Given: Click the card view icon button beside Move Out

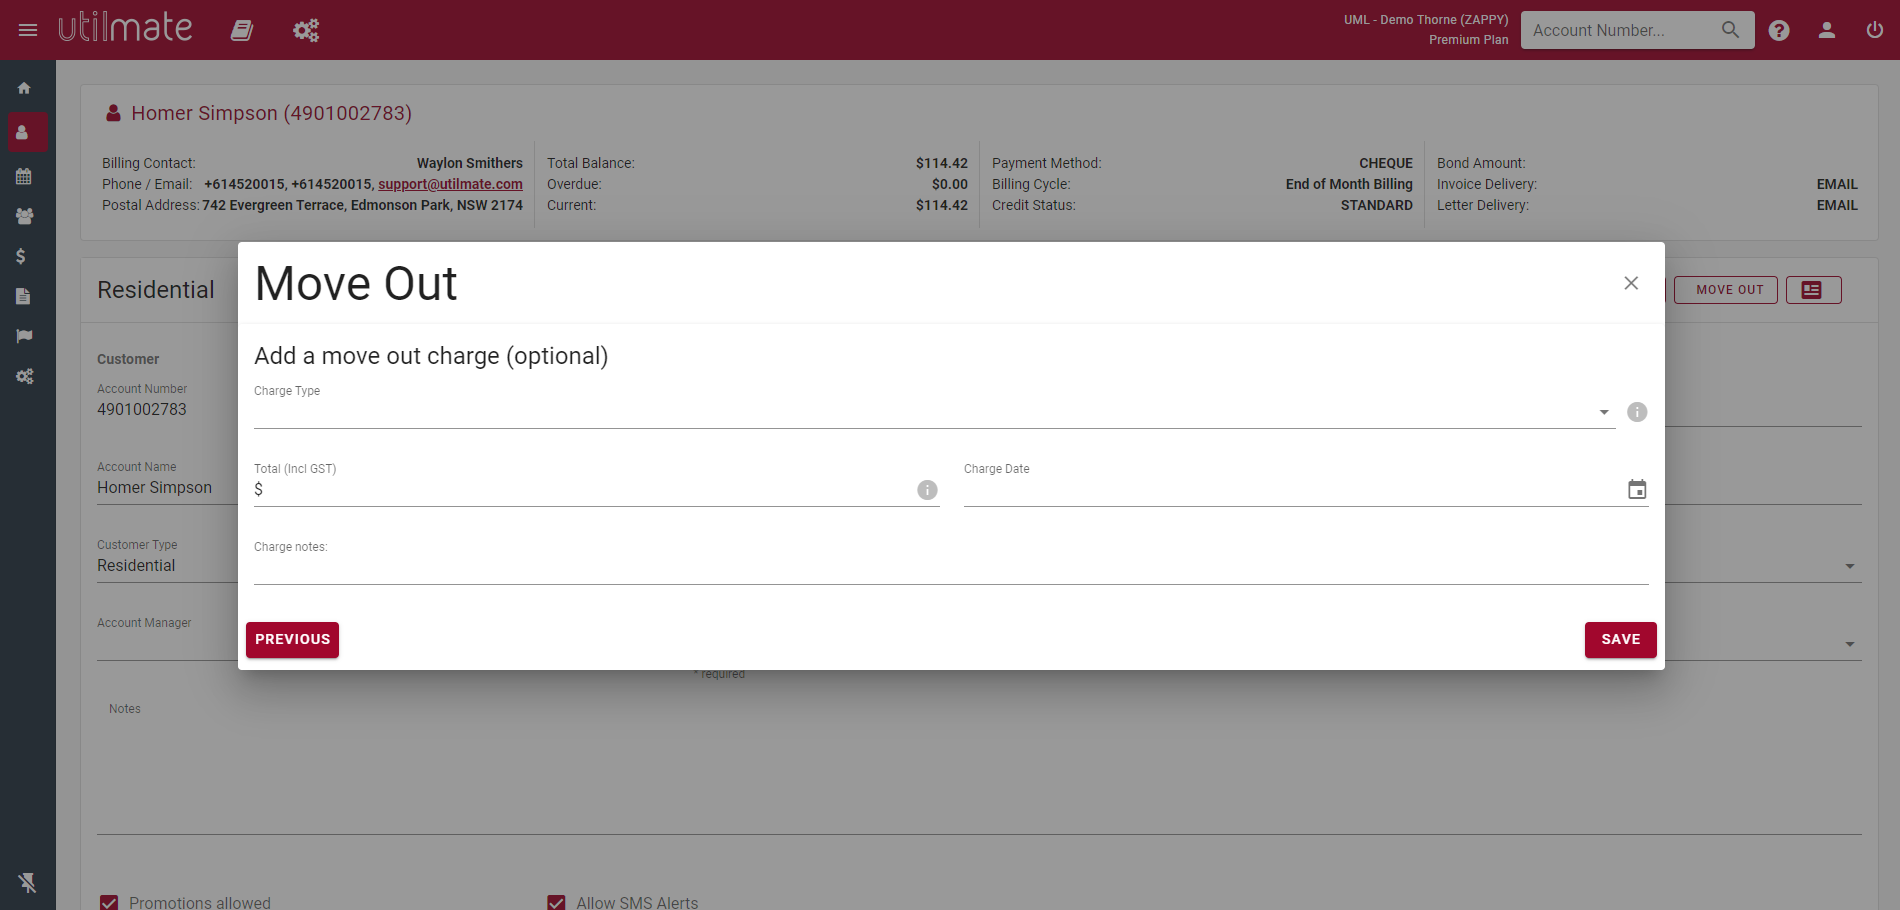Looking at the screenshot, I should click(1813, 290).
